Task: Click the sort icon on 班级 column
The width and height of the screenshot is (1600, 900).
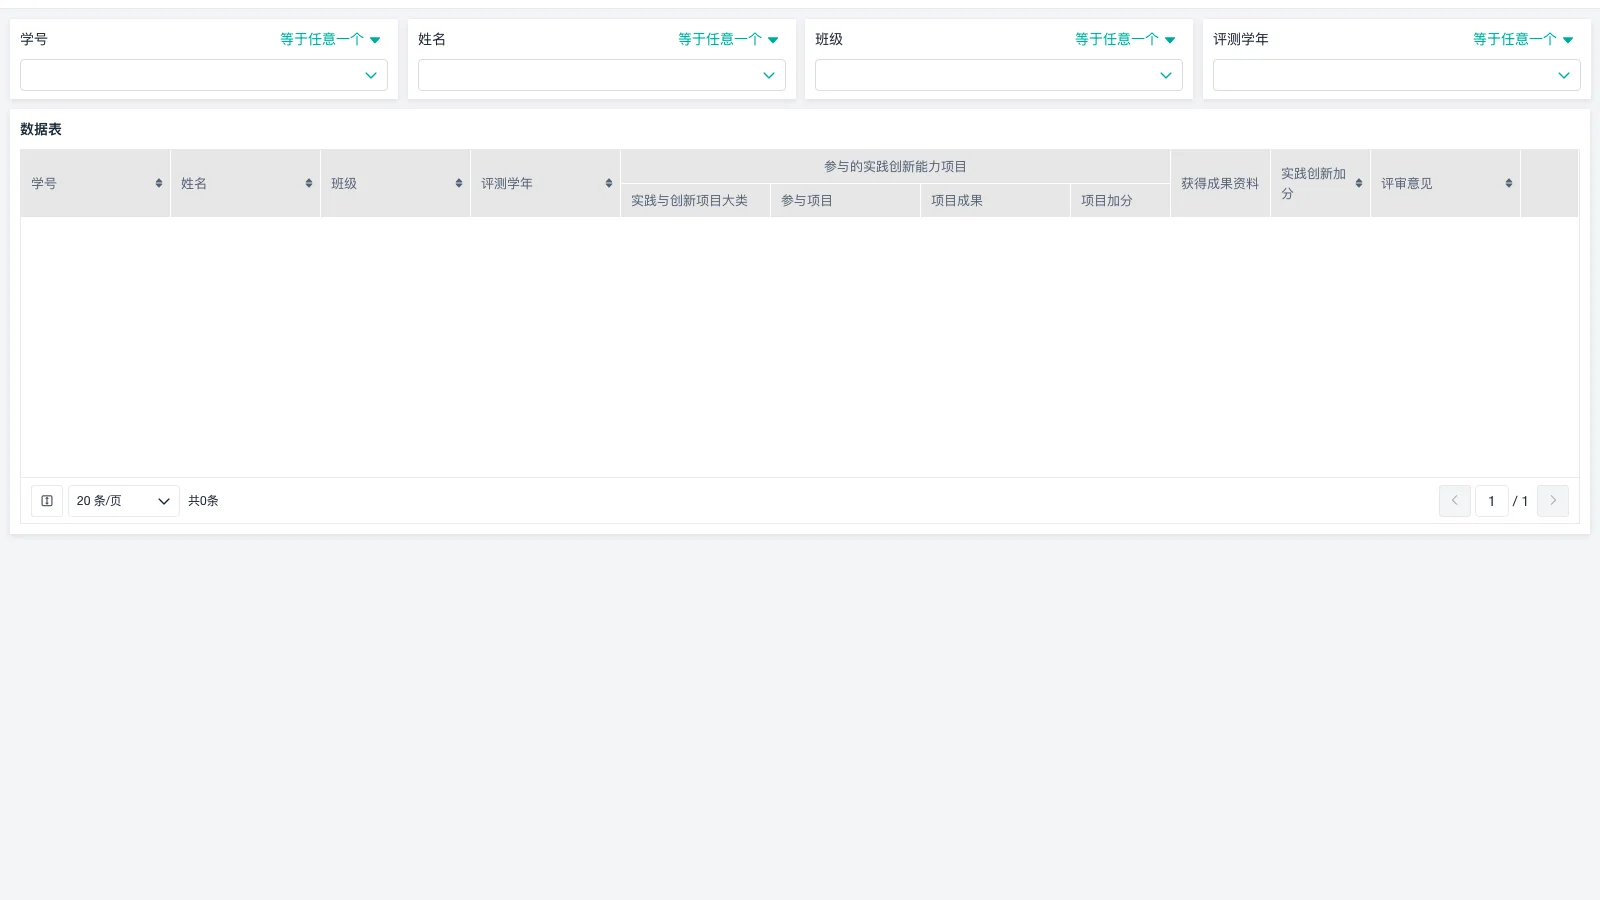Action: tap(458, 183)
